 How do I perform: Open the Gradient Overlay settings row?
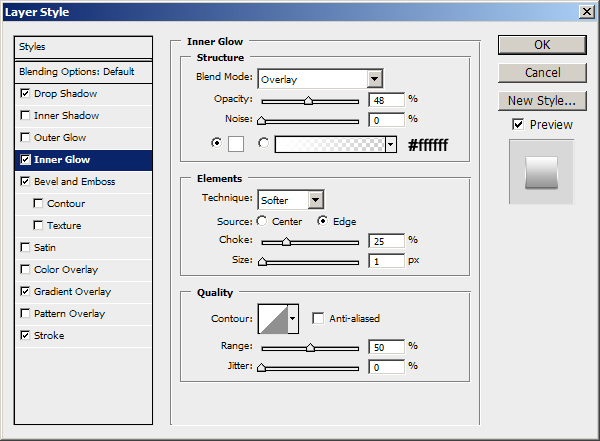[x=83, y=292]
